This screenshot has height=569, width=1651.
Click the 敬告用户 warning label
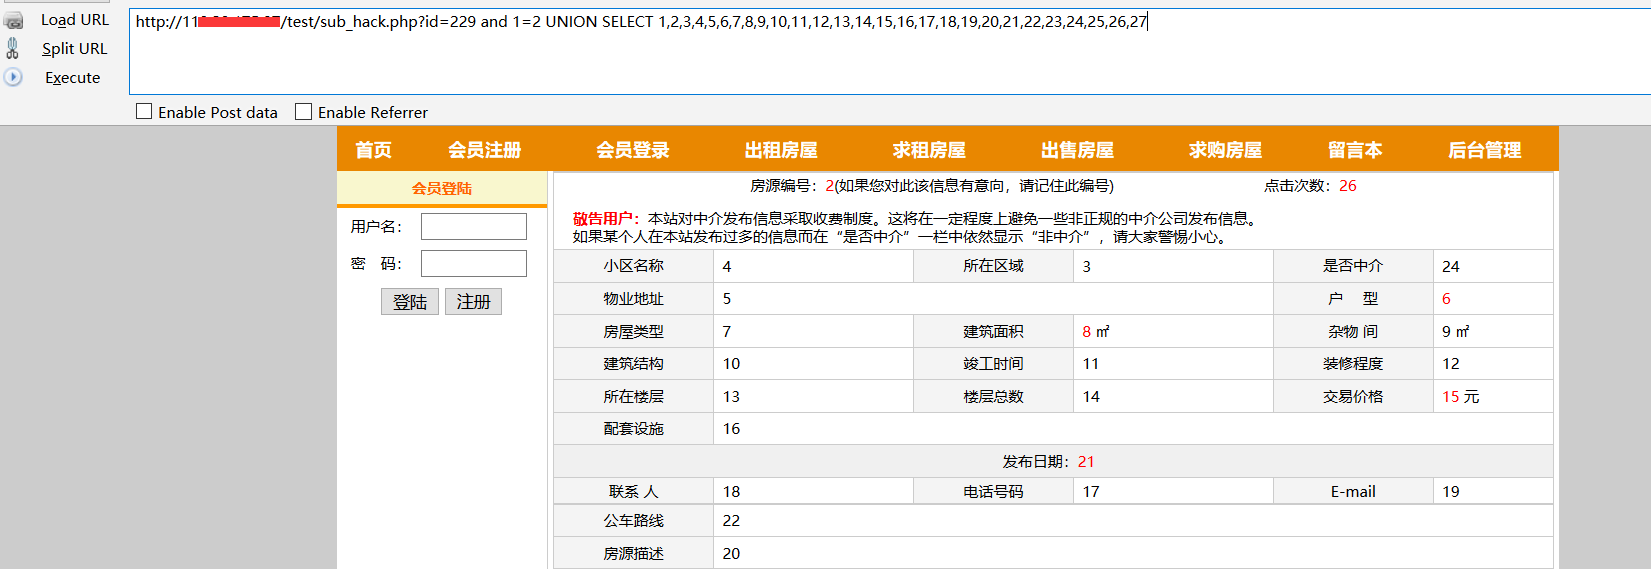(x=606, y=219)
